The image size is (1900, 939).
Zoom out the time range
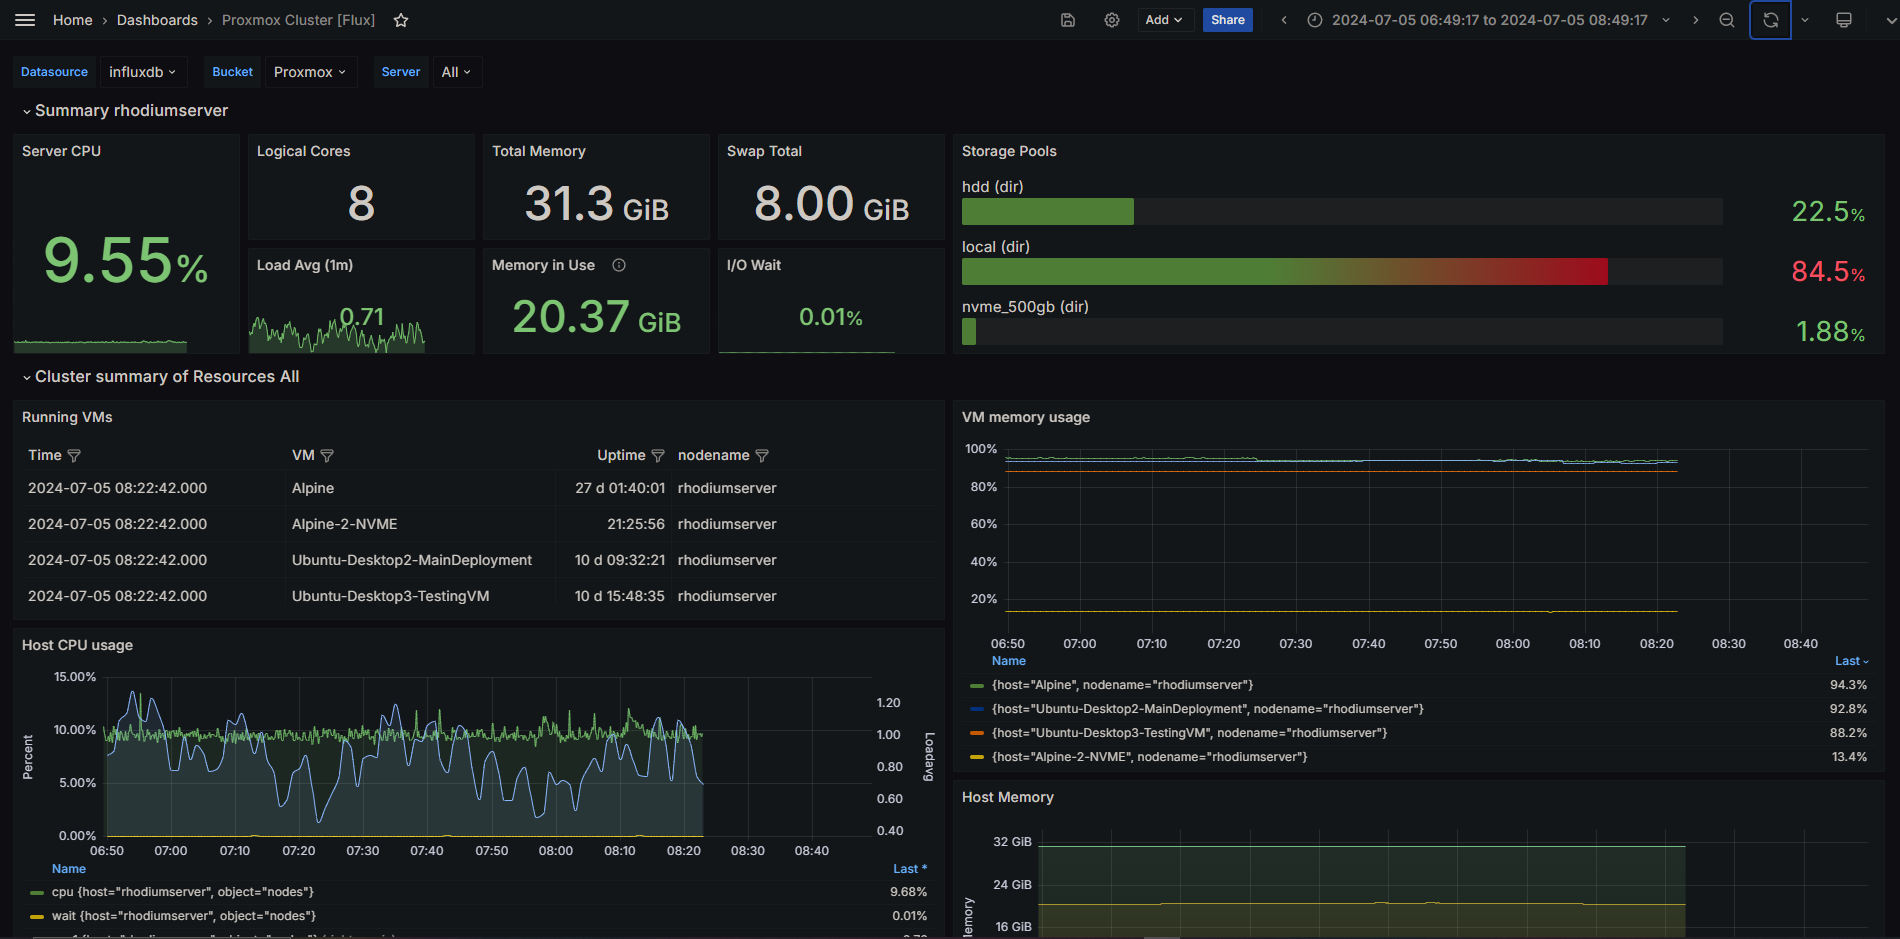tap(1727, 20)
